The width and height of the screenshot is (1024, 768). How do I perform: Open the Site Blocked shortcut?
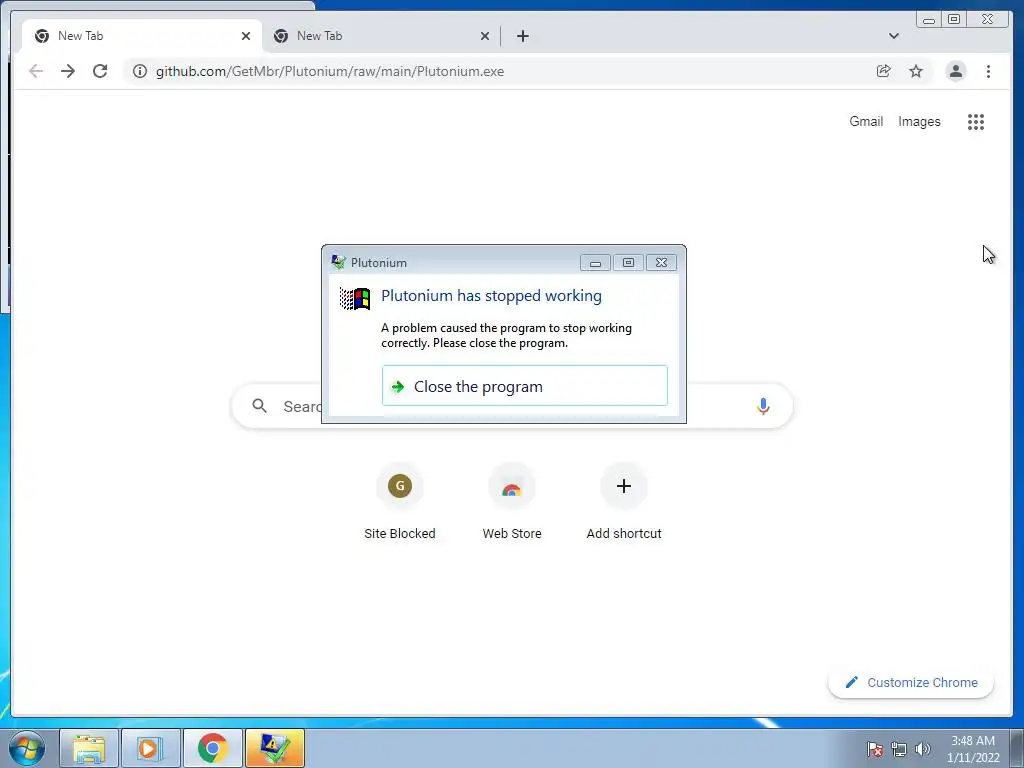[x=400, y=502]
